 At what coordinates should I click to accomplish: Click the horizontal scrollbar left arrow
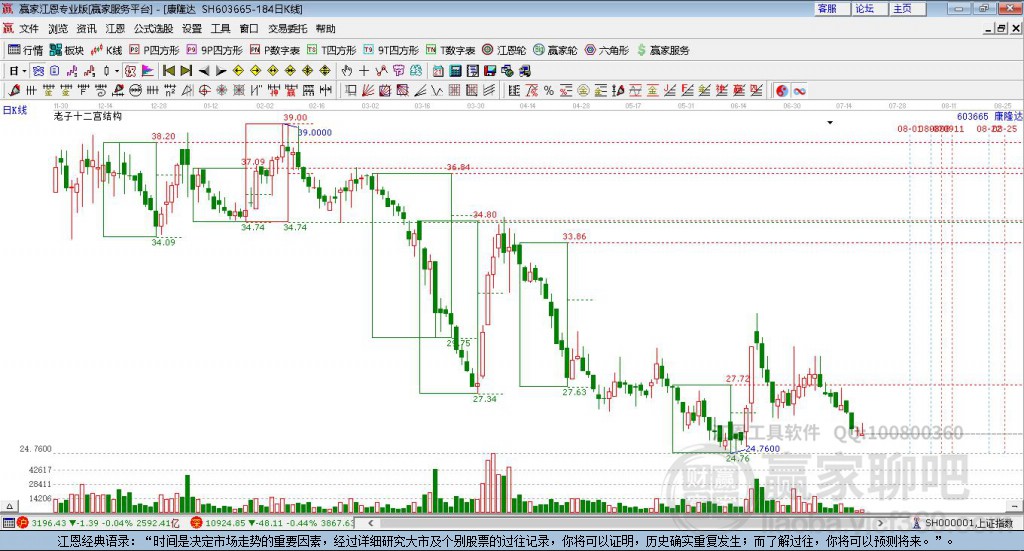coord(370,523)
